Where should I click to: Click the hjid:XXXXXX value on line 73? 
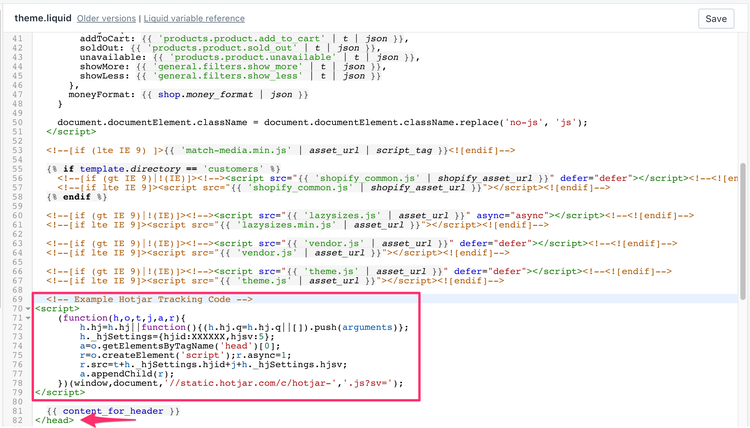click(196, 337)
